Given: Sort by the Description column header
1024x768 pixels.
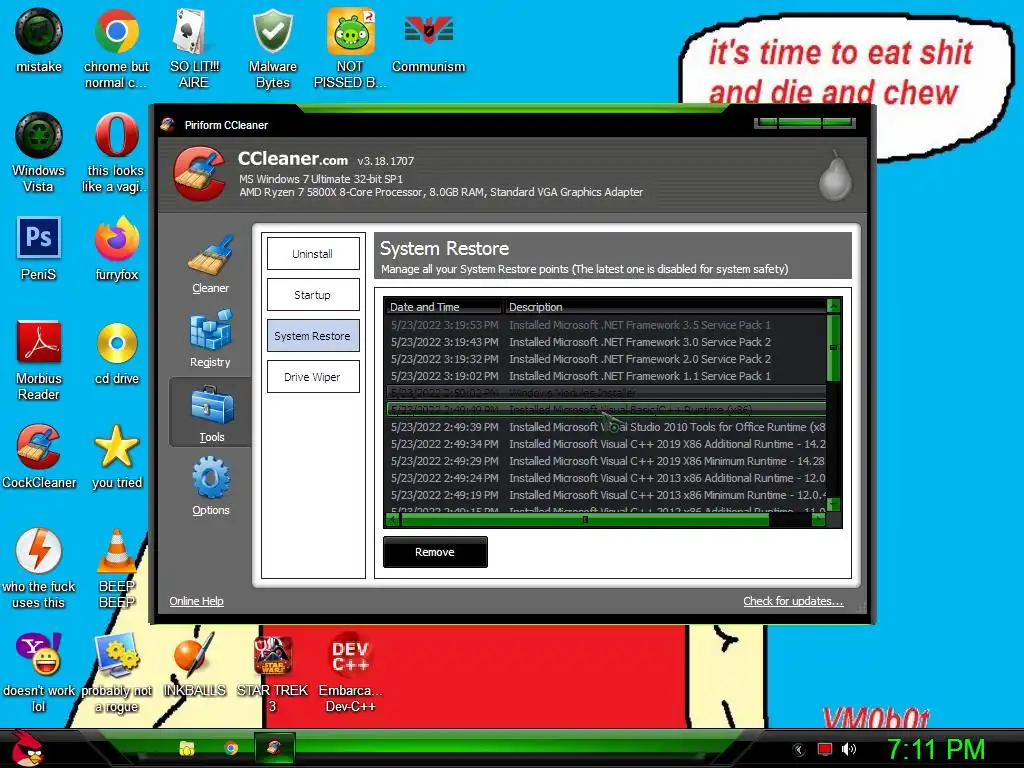Looking at the screenshot, I should pos(665,306).
